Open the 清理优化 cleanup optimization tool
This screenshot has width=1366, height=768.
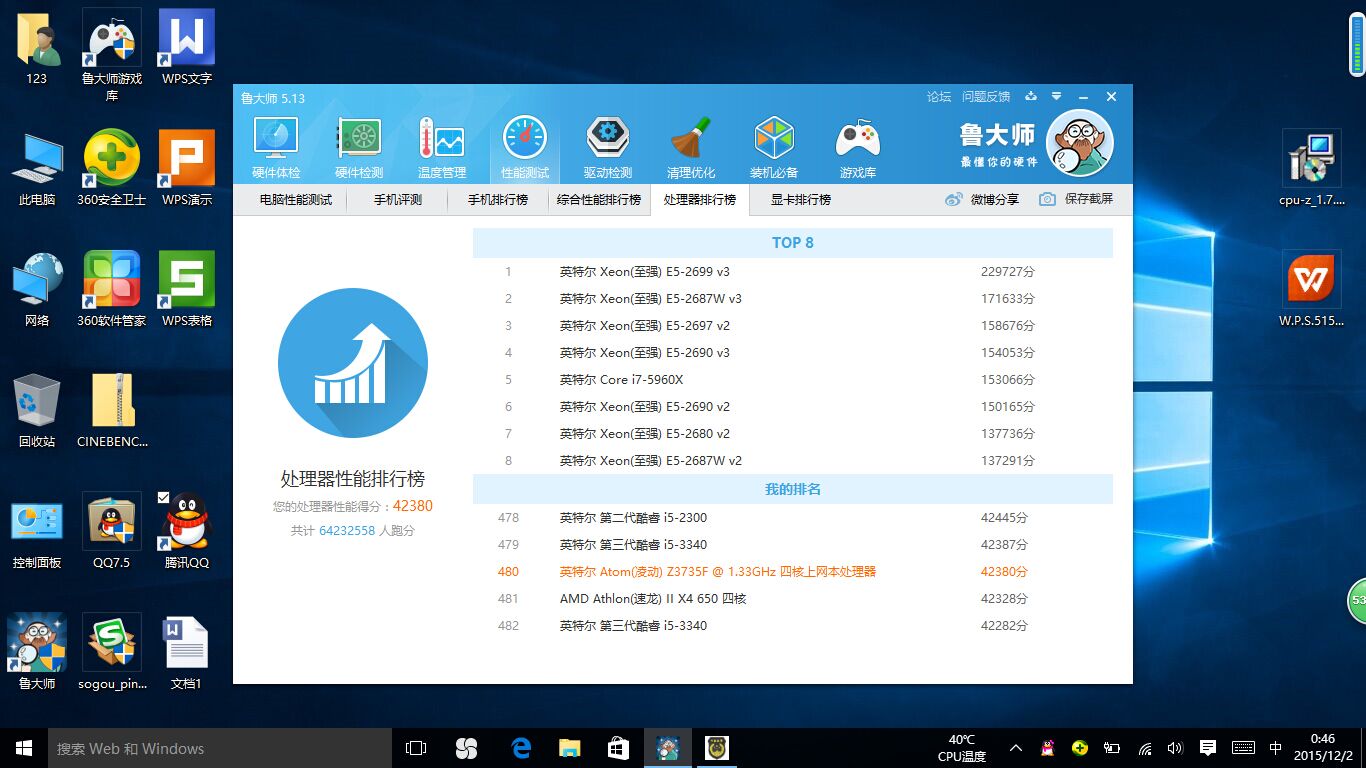point(690,145)
